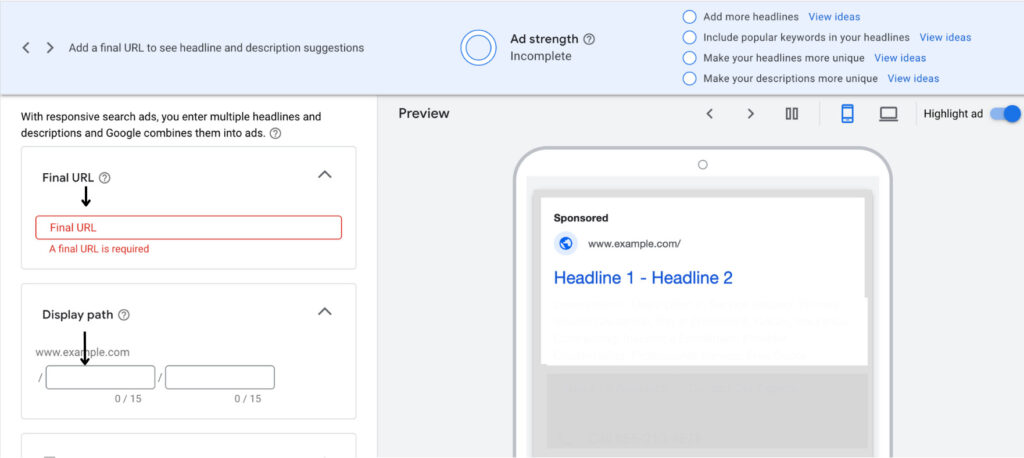Toggle Highlight ad switch
This screenshot has height=458, width=1024.
[x=1005, y=114]
